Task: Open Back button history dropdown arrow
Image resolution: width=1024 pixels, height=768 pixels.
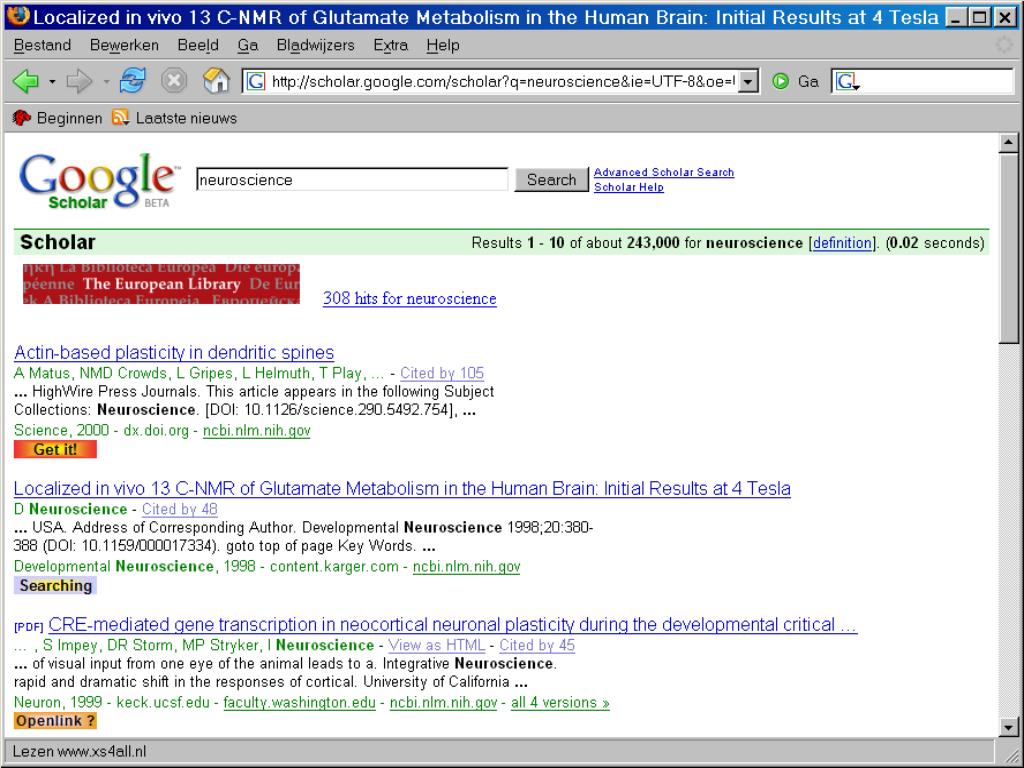Action: coord(52,82)
